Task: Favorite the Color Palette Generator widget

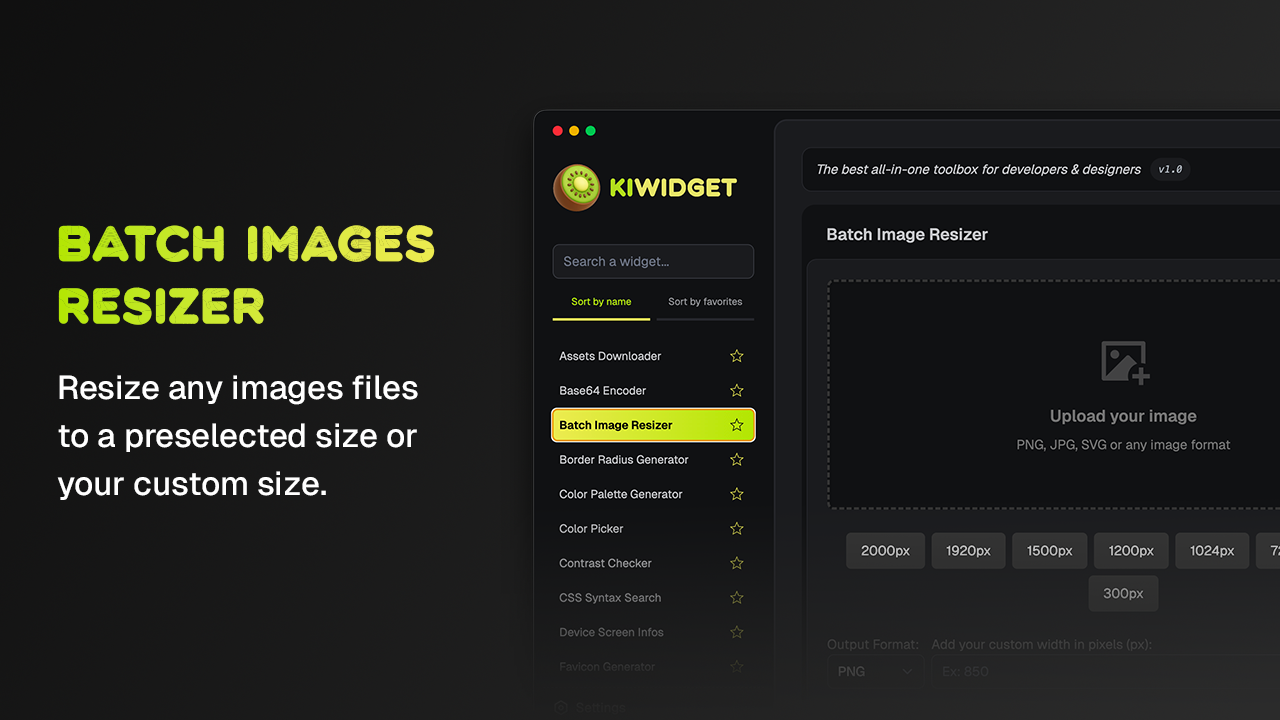Action: tap(737, 493)
